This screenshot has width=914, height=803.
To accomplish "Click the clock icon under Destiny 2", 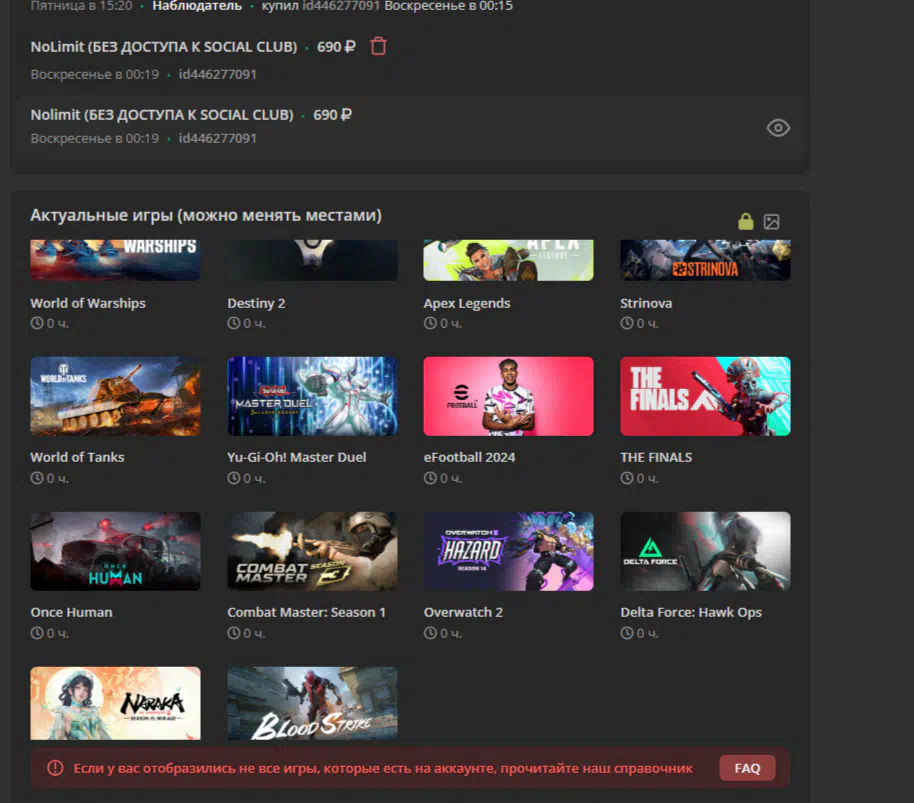I will (x=234, y=323).
